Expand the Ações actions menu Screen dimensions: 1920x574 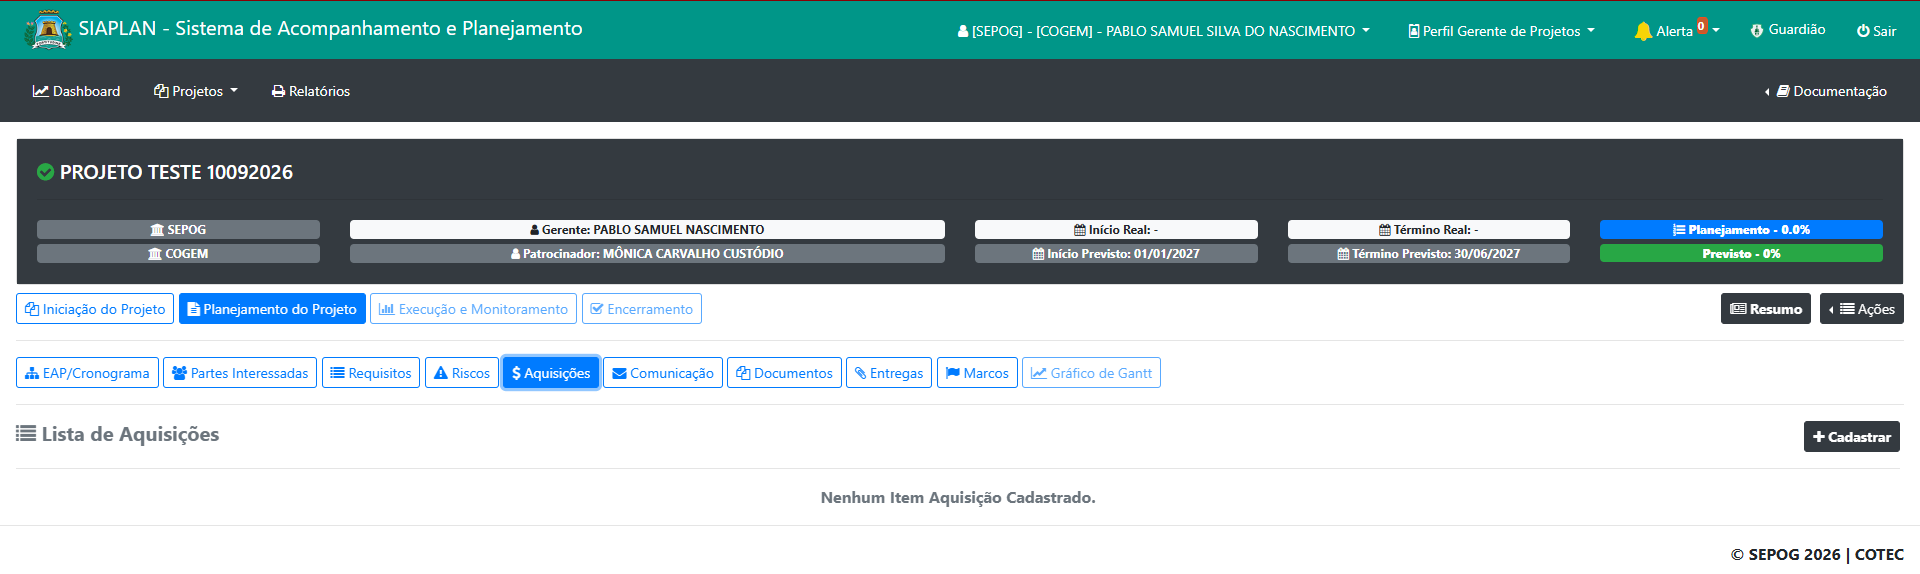(1862, 309)
